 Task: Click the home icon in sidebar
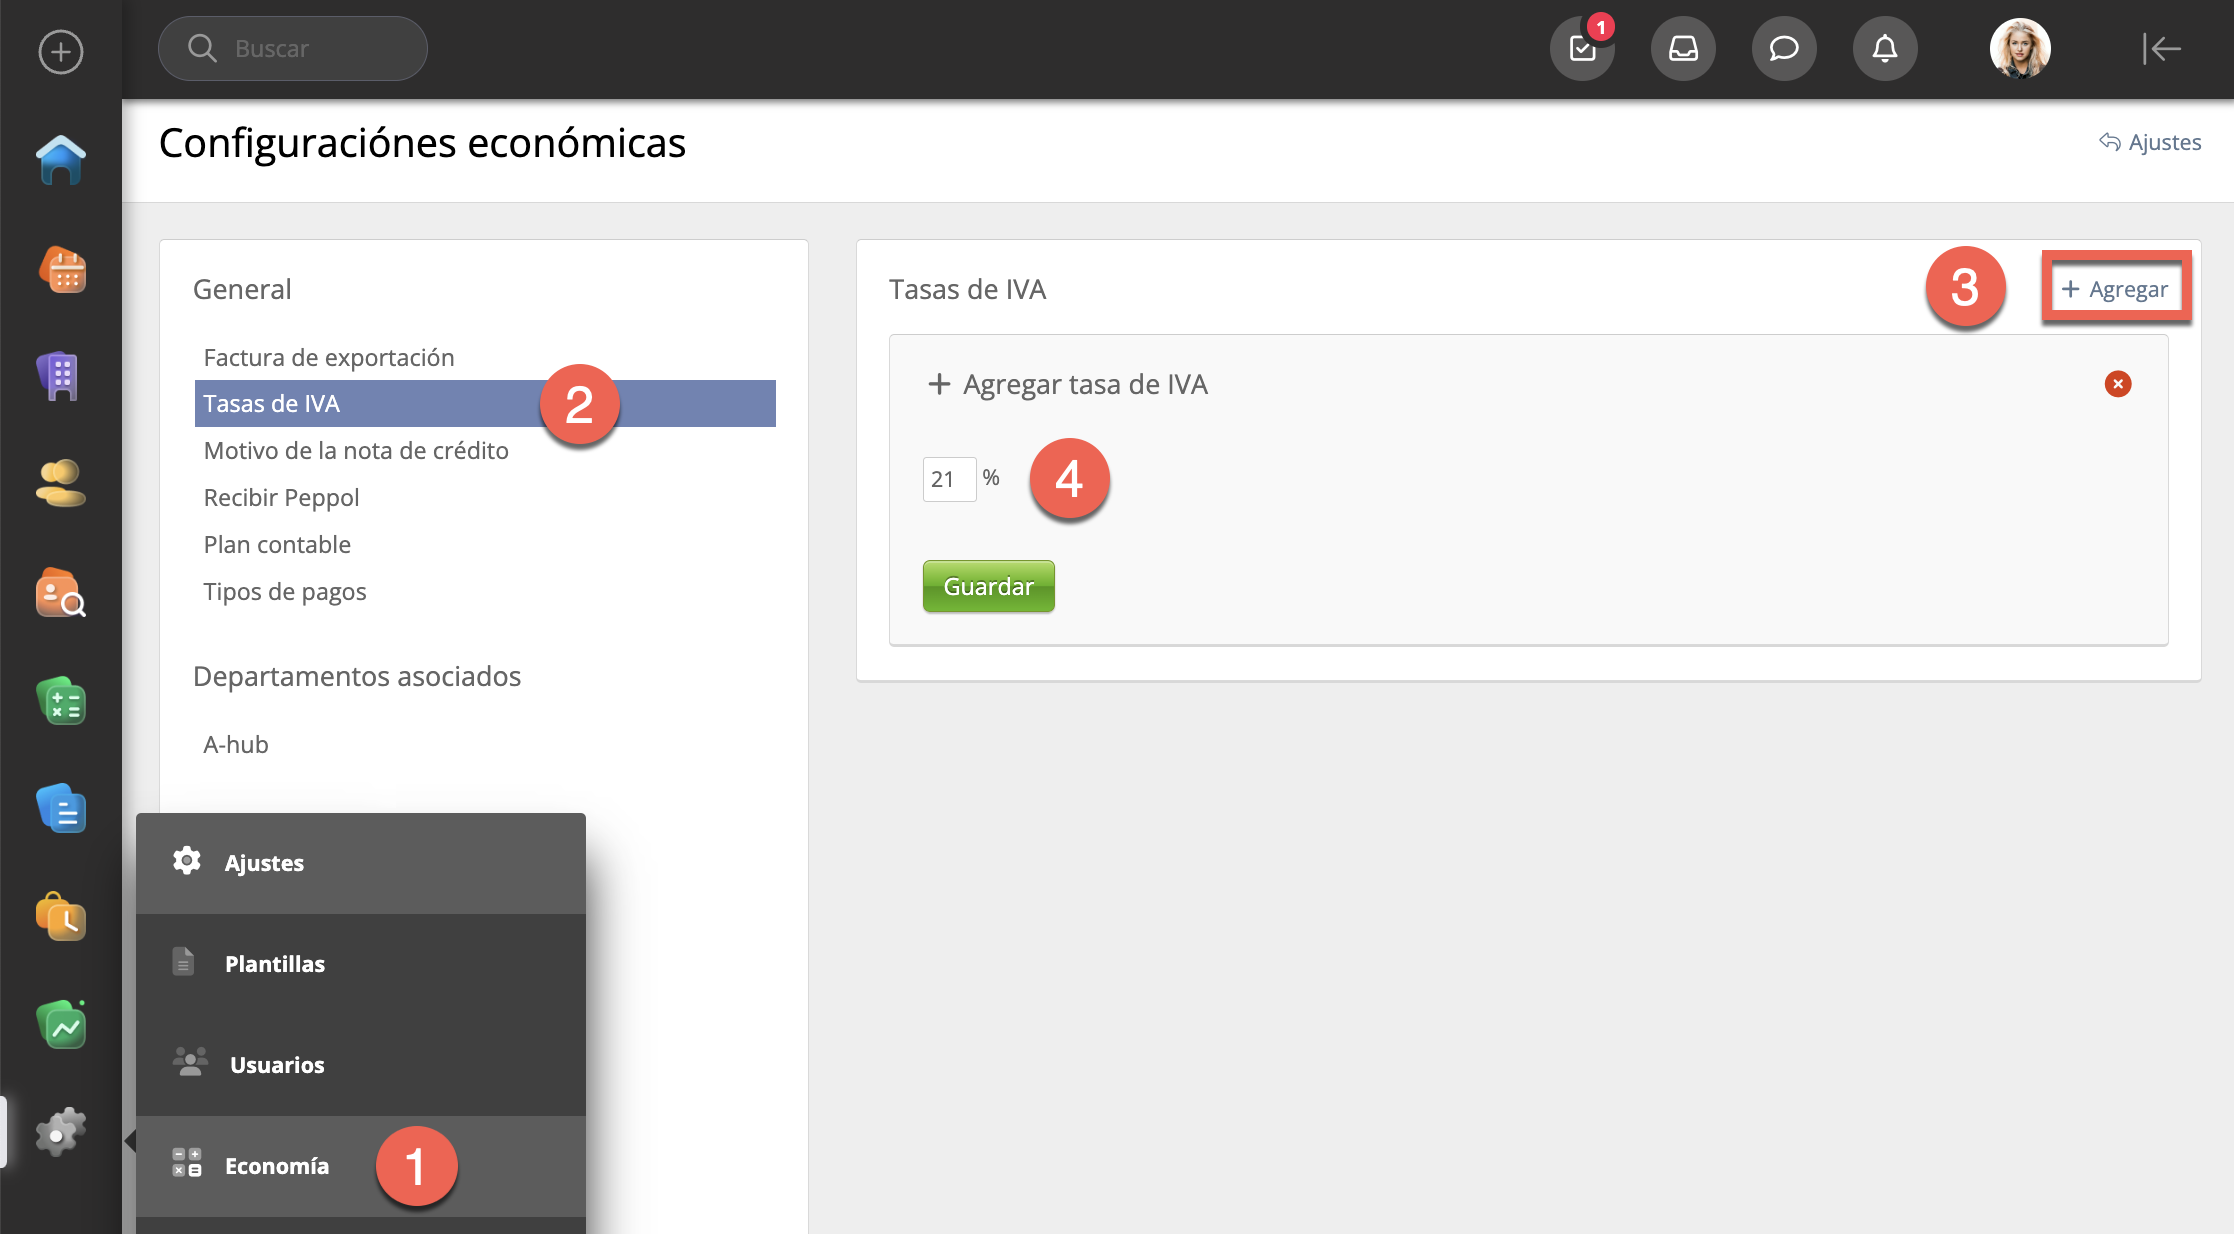click(x=61, y=160)
